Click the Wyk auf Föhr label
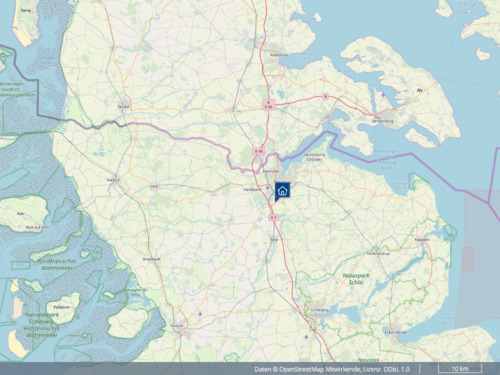The image size is (500, 375). point(38,228)
